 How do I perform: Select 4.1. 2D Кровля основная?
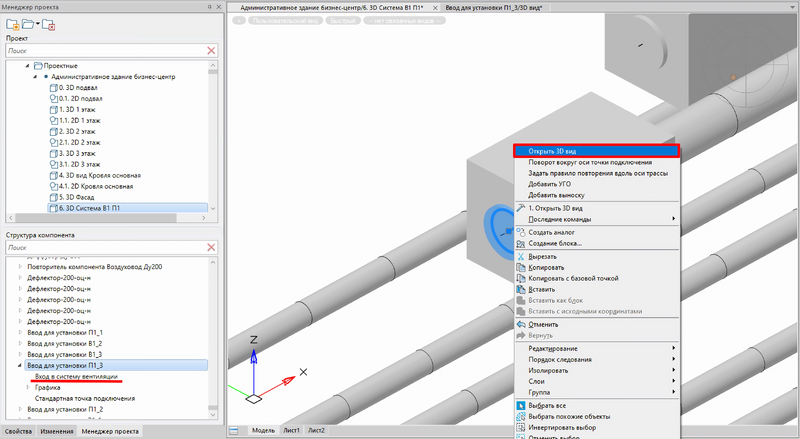(91, 186)
